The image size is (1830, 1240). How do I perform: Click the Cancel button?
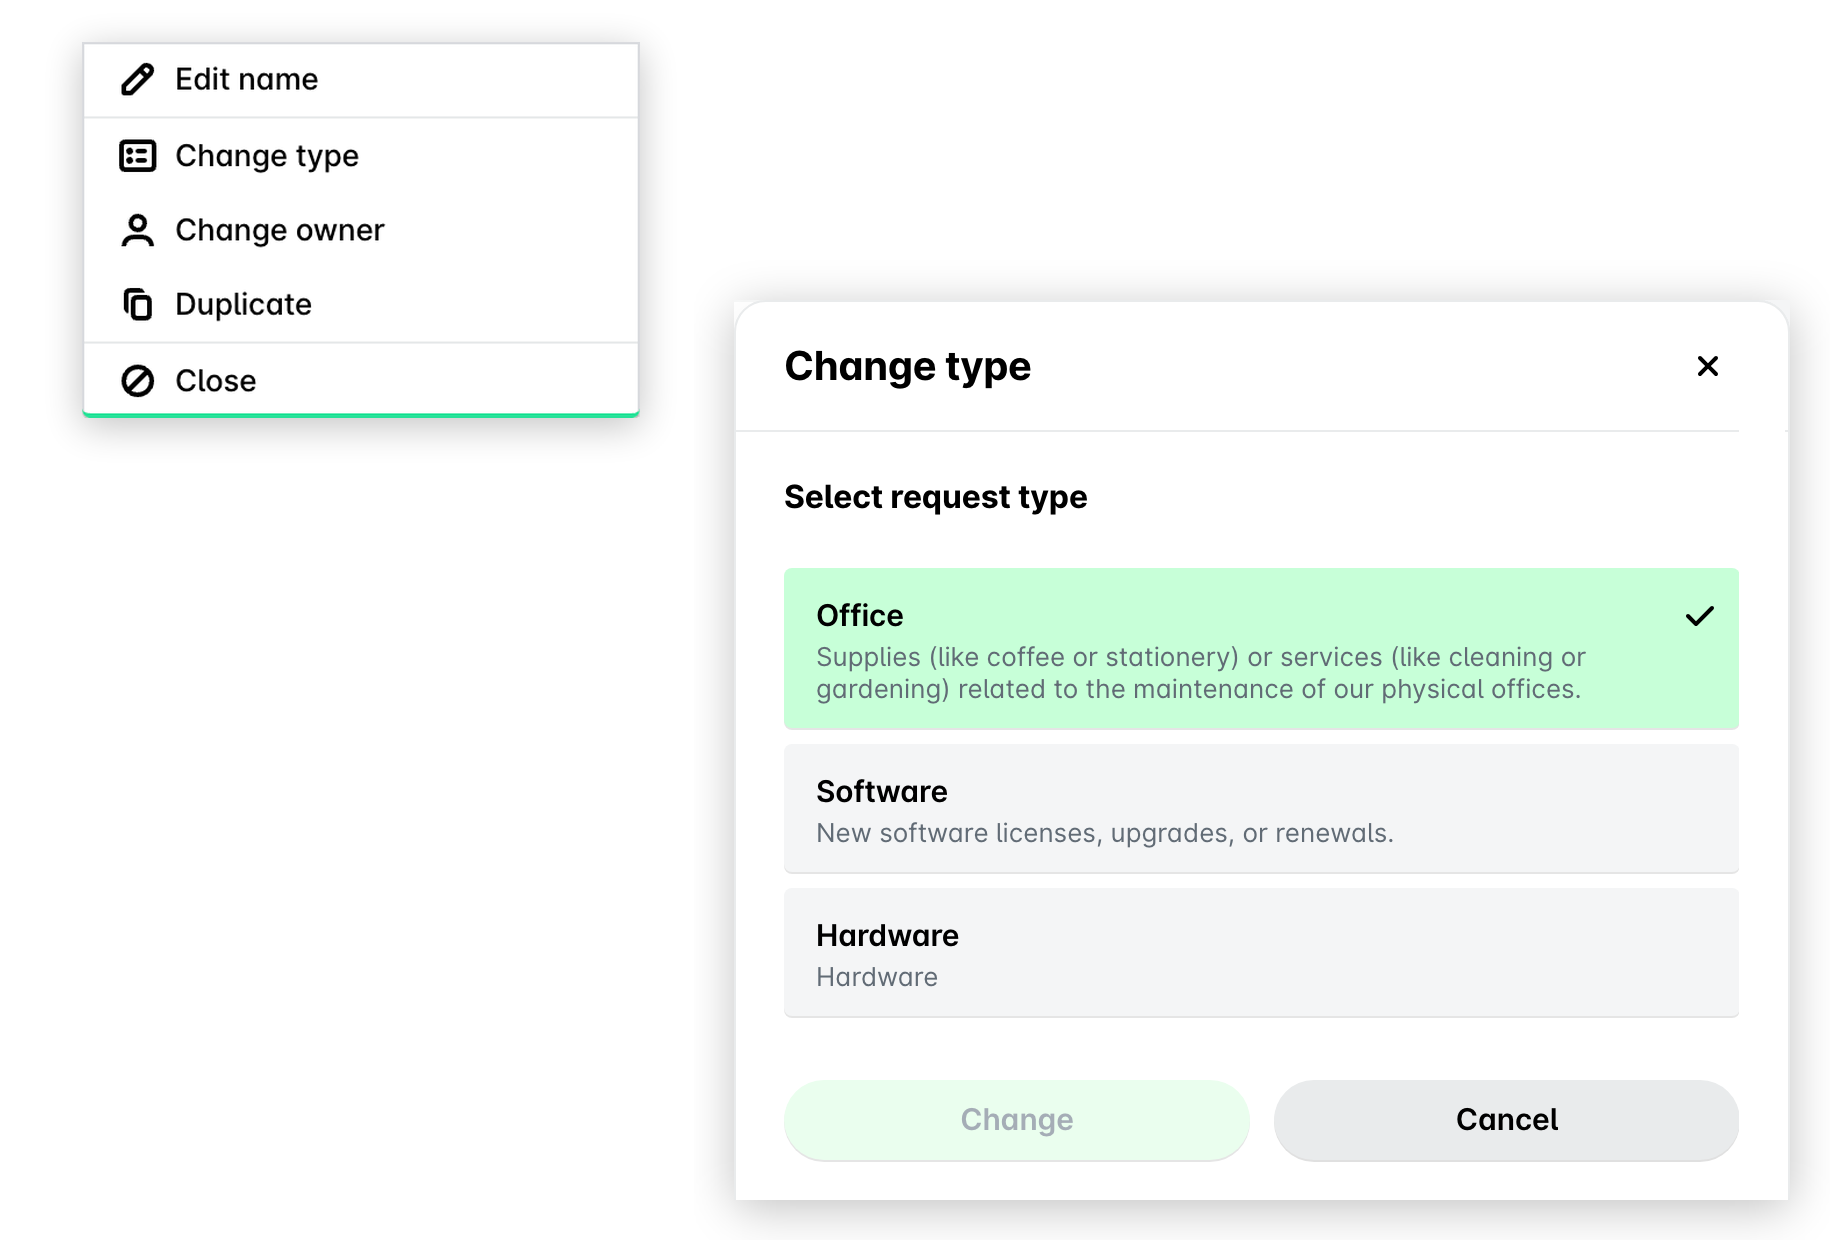click(1506, 1120)
